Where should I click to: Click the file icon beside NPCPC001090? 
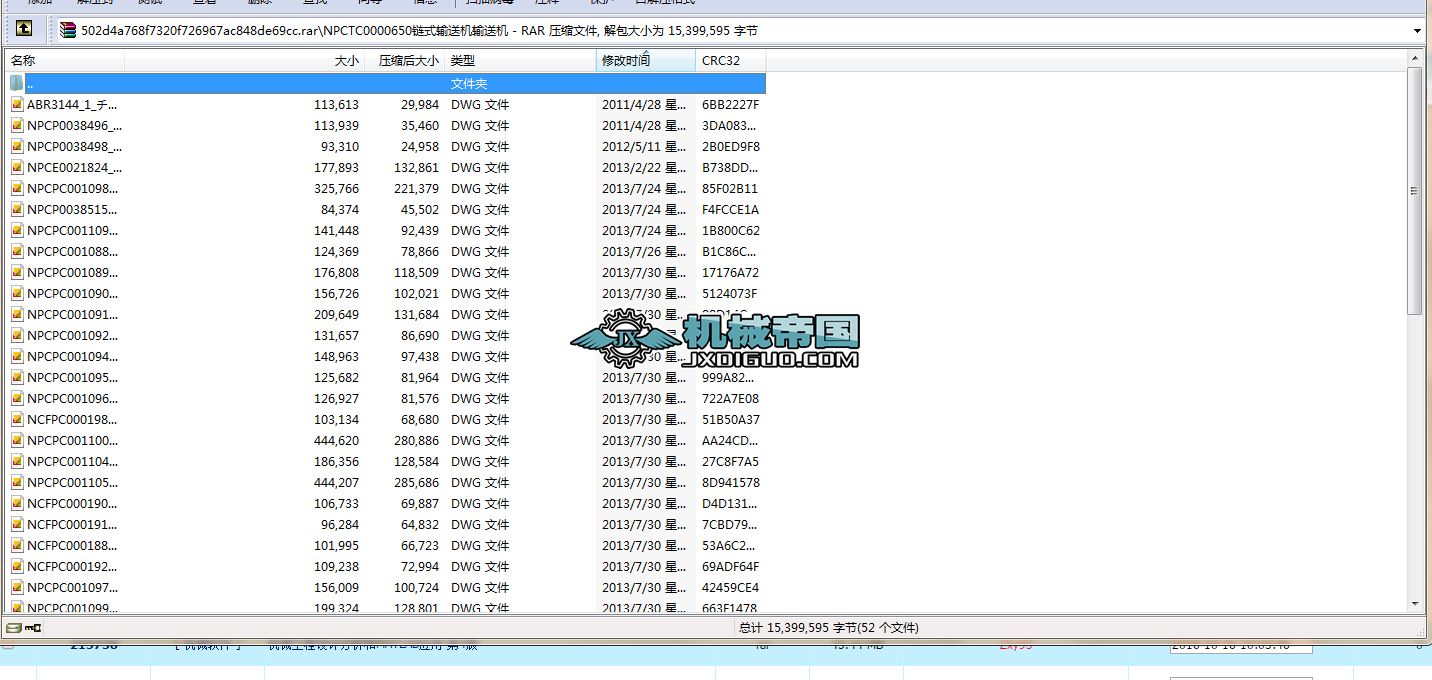(17, 294)
